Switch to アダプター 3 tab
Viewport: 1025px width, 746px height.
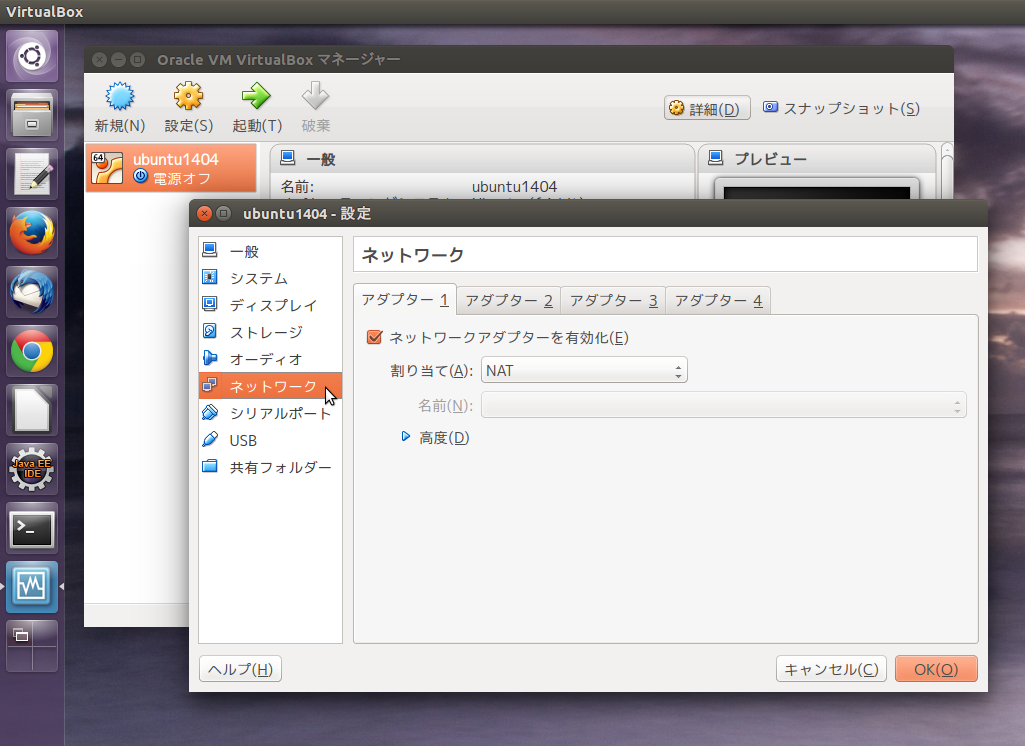pos(613,301)
